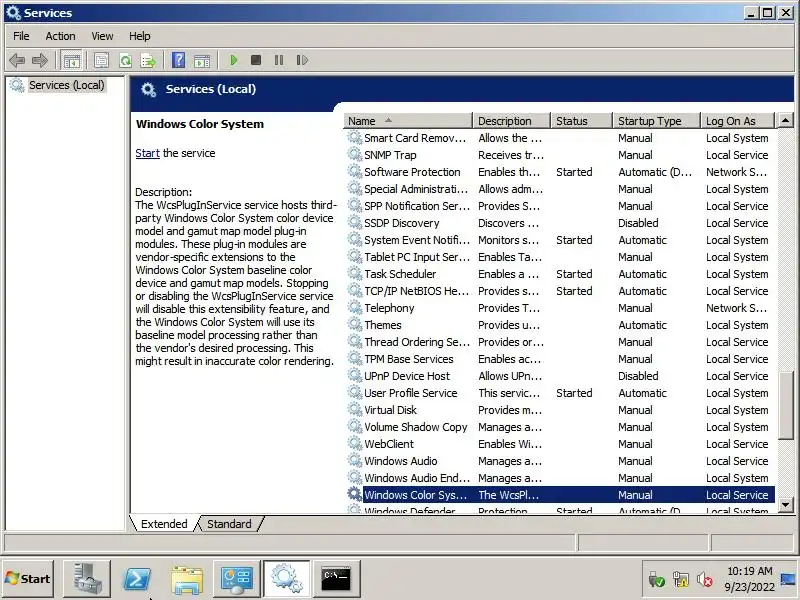Click the Windows Start button

click(x=28, y=579)
